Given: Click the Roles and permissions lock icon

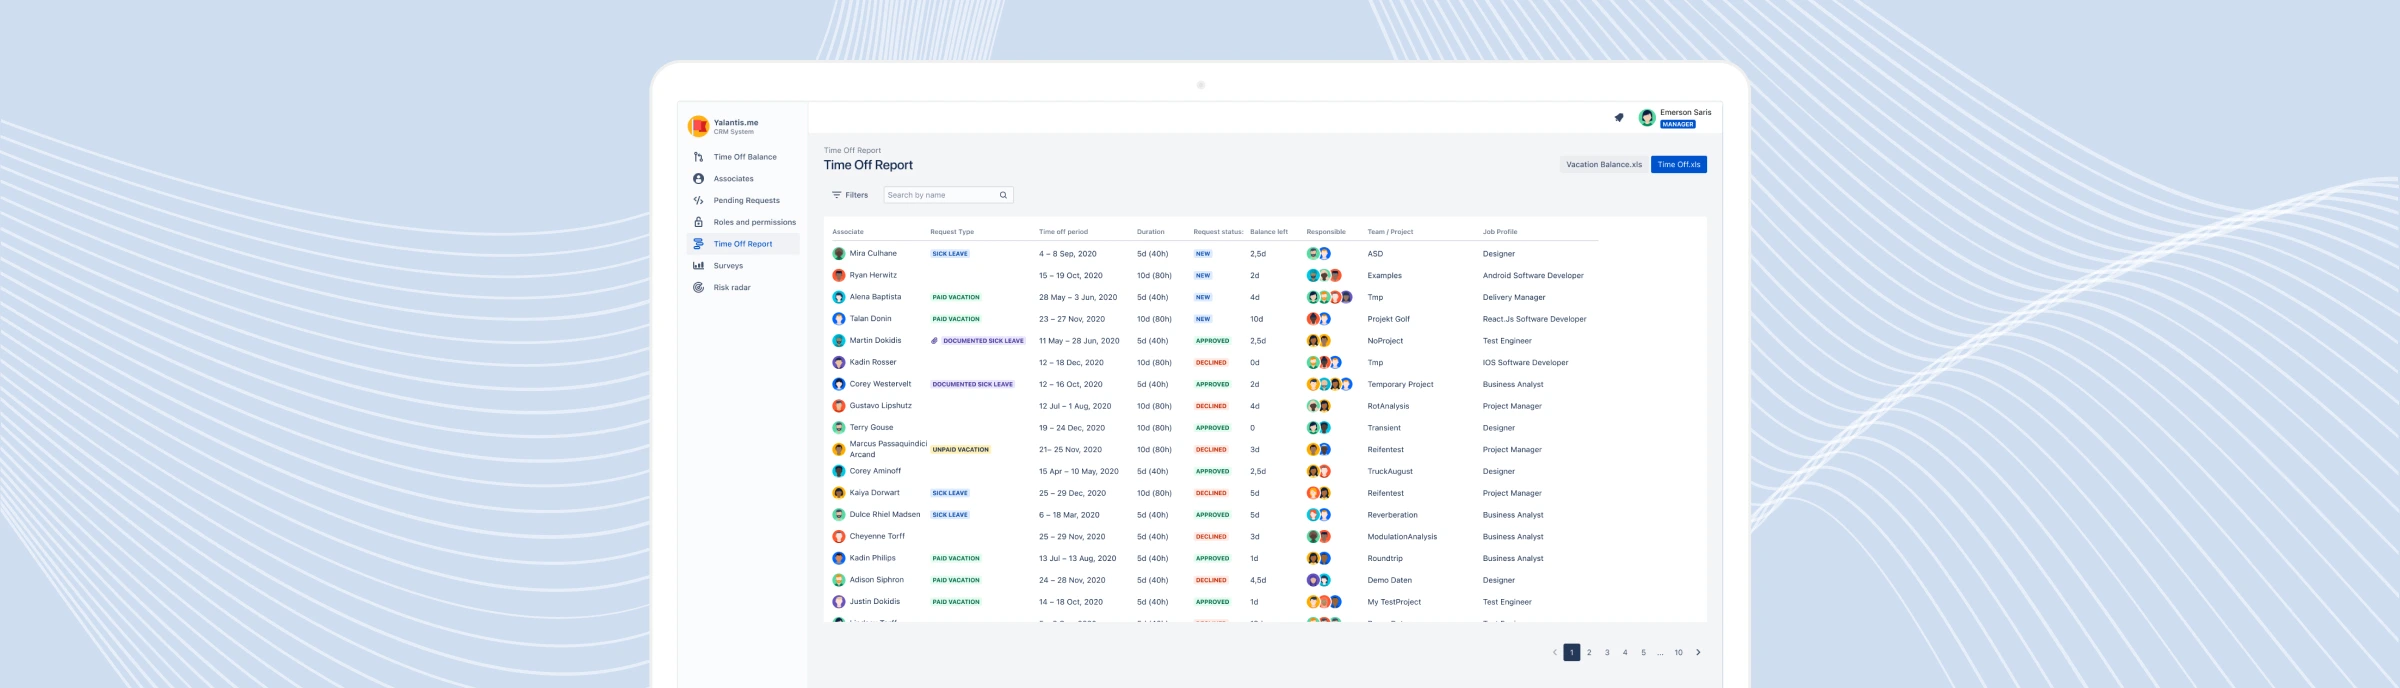Looking at the screenshot, I should (698, 222).
